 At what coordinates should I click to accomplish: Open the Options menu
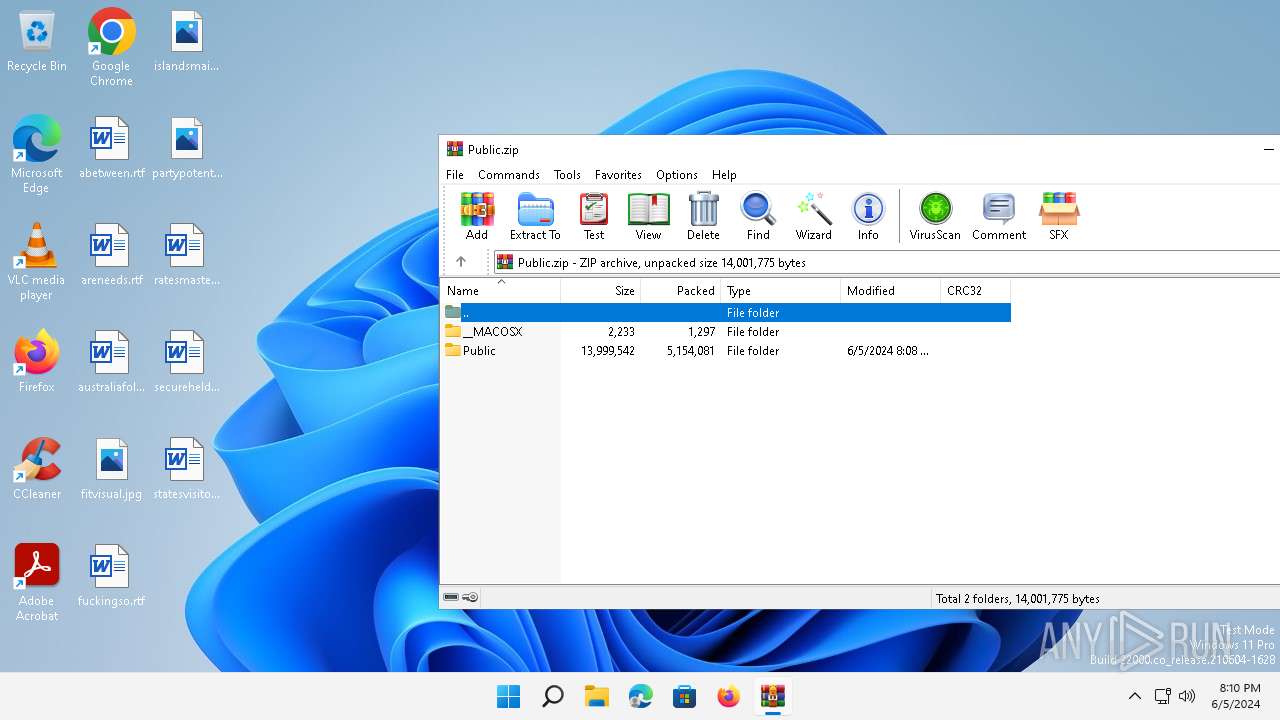tap(677, 174)
